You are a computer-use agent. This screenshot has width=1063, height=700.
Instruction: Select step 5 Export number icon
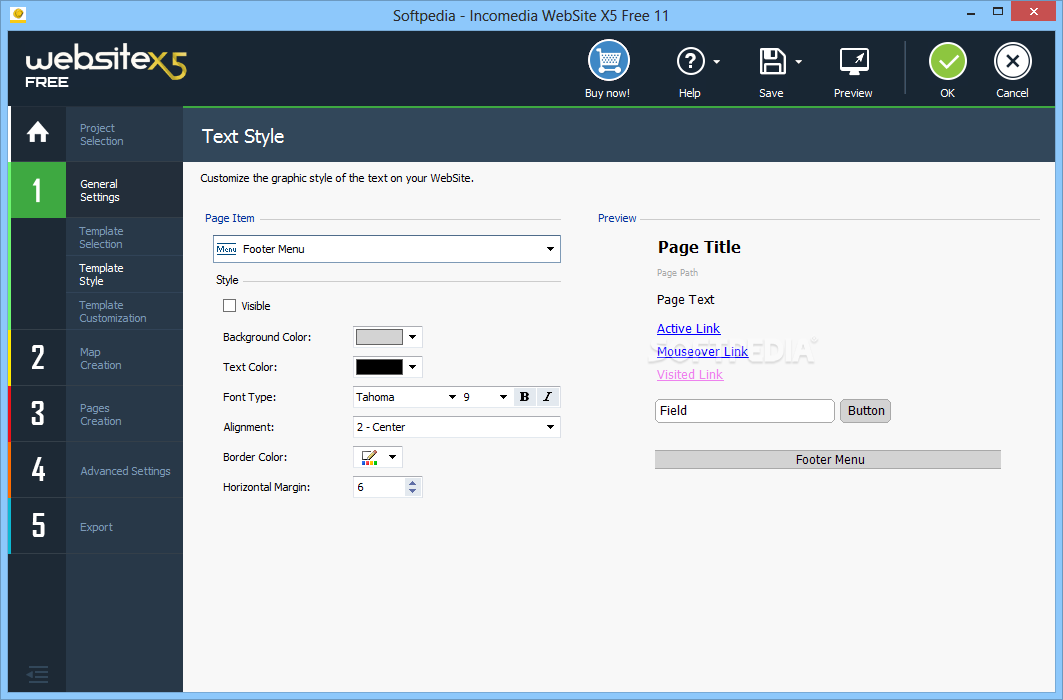37,526
